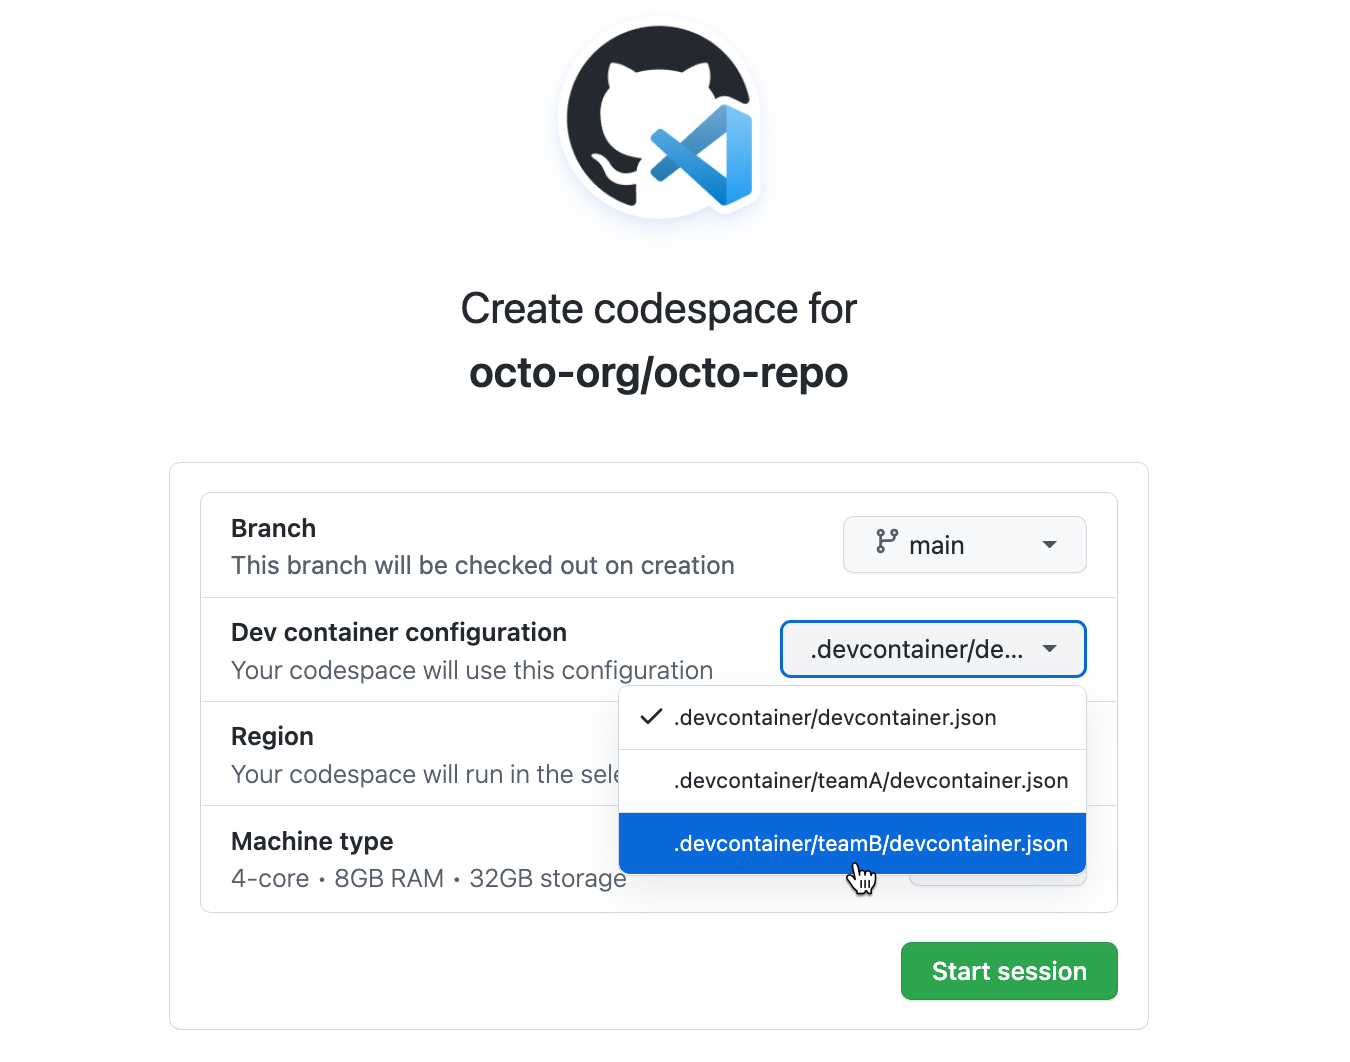The width and height of the screenshot is (1350, 1062).
Task: Click the codespace will use this configuration text
Action: 472,670
